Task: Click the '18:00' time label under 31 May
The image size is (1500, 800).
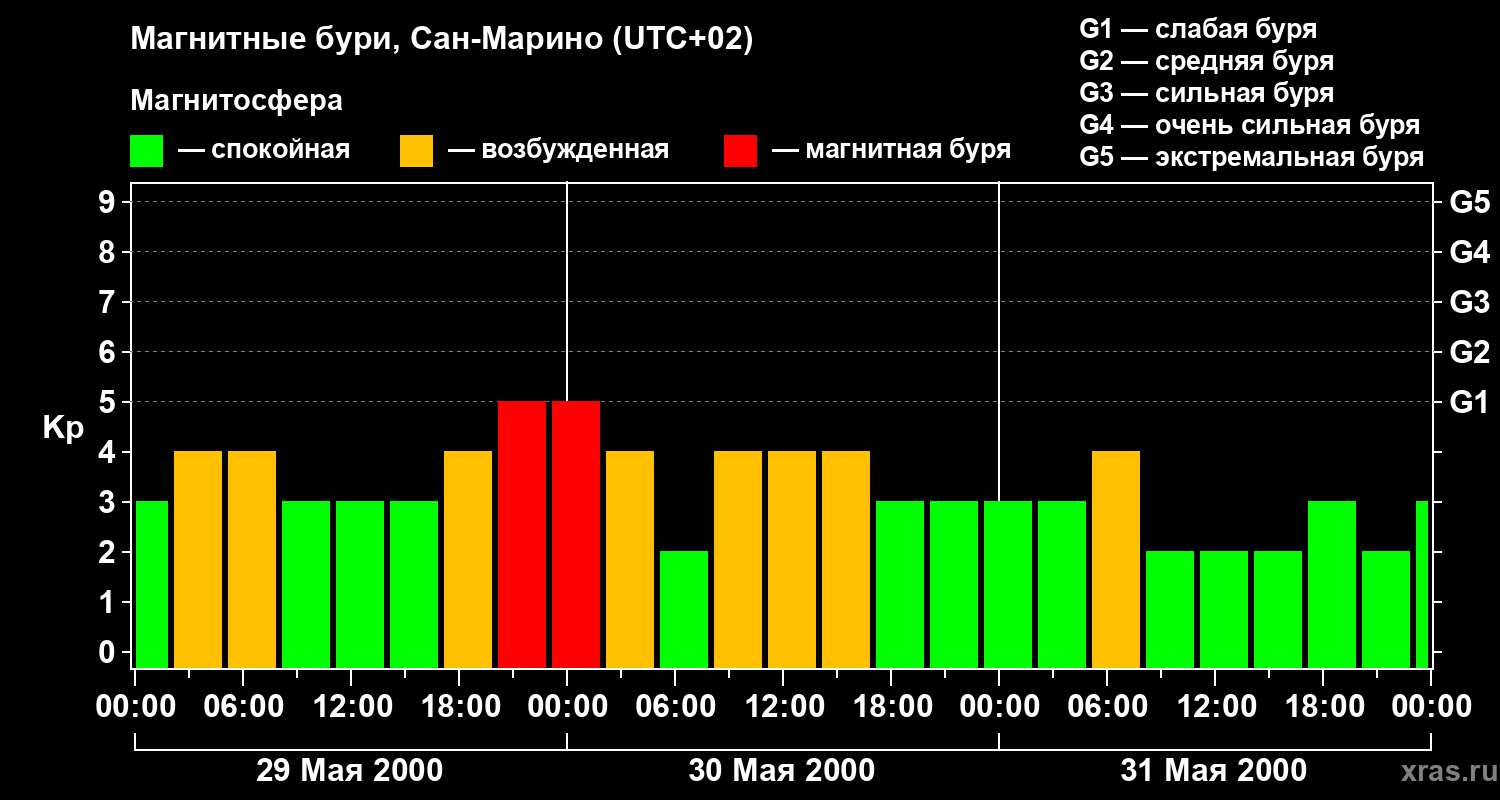Action: [1323, 706]
